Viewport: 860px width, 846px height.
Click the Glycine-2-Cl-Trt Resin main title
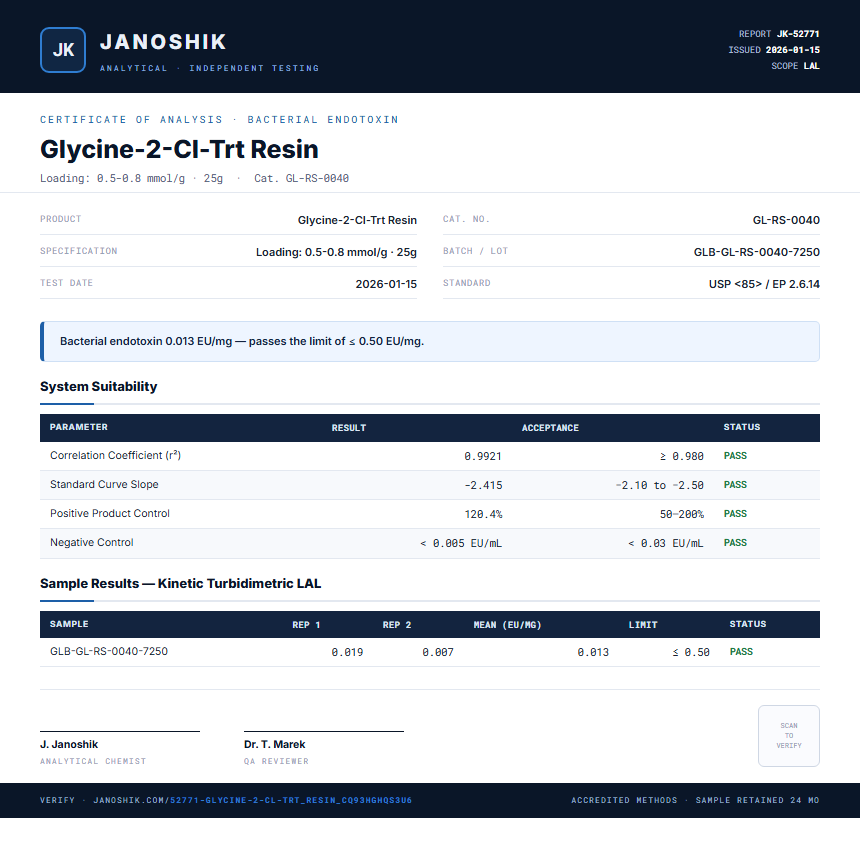pyautogui.click(x=179, y=149)
